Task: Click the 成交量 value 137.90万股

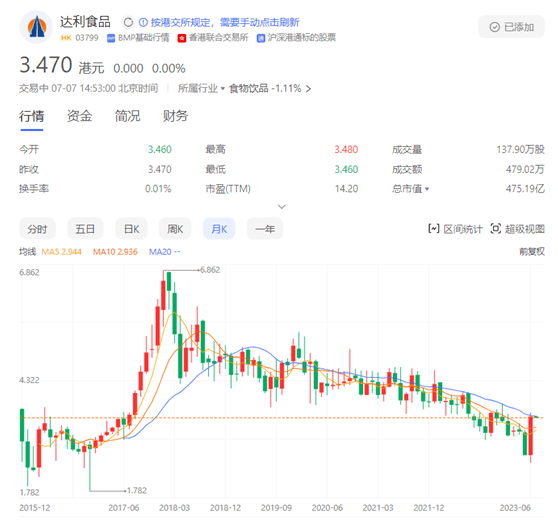Action: point(520,149)
